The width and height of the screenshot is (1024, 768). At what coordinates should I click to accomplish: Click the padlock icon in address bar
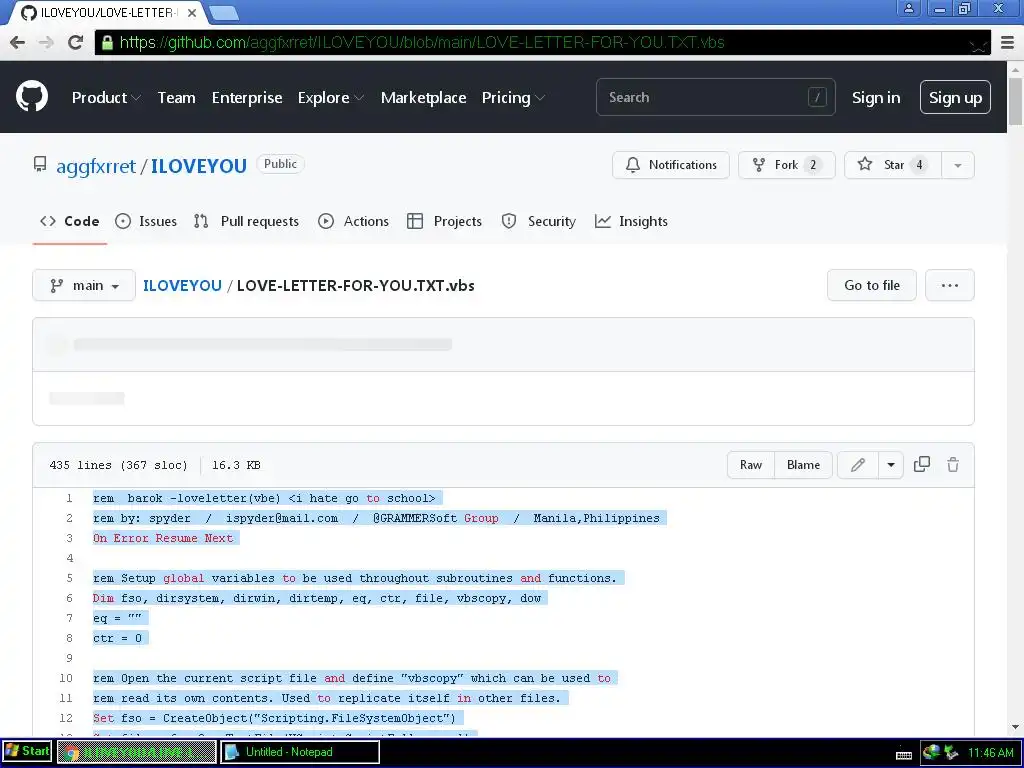point(107,43)
